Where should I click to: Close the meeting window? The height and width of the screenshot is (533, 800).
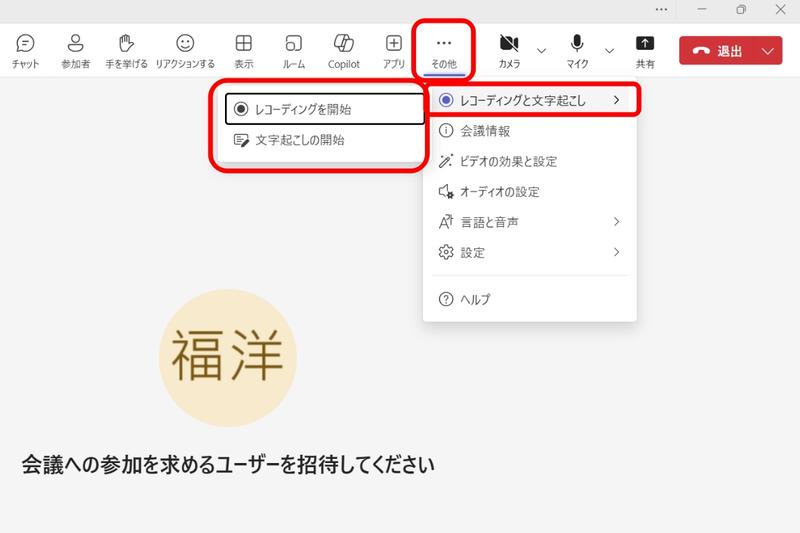pos(780,9)
